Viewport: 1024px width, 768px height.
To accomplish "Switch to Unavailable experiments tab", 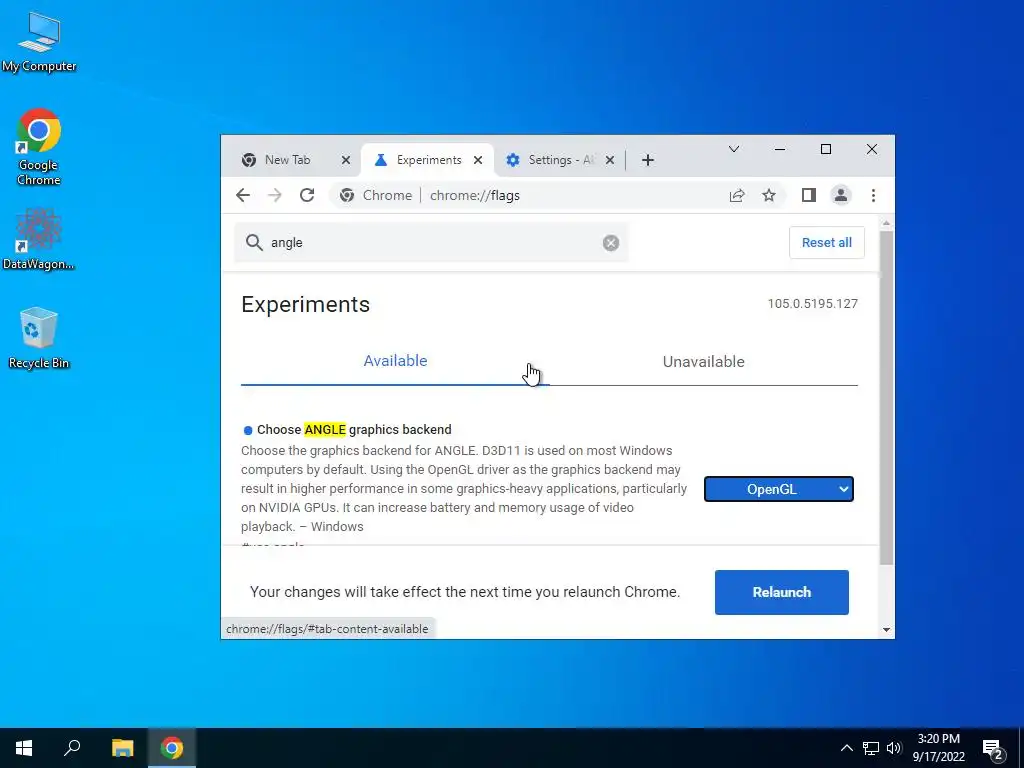I will click(x=703, y=361).
